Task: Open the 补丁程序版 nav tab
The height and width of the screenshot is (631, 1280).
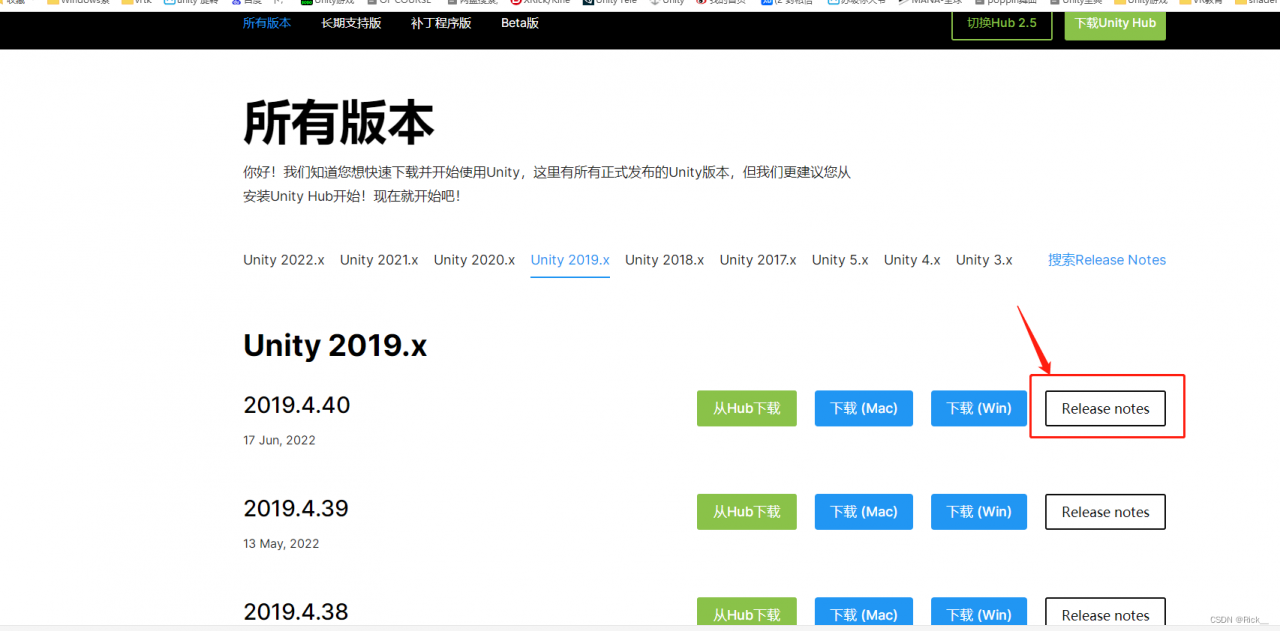Action: click(x=441, y=23)
